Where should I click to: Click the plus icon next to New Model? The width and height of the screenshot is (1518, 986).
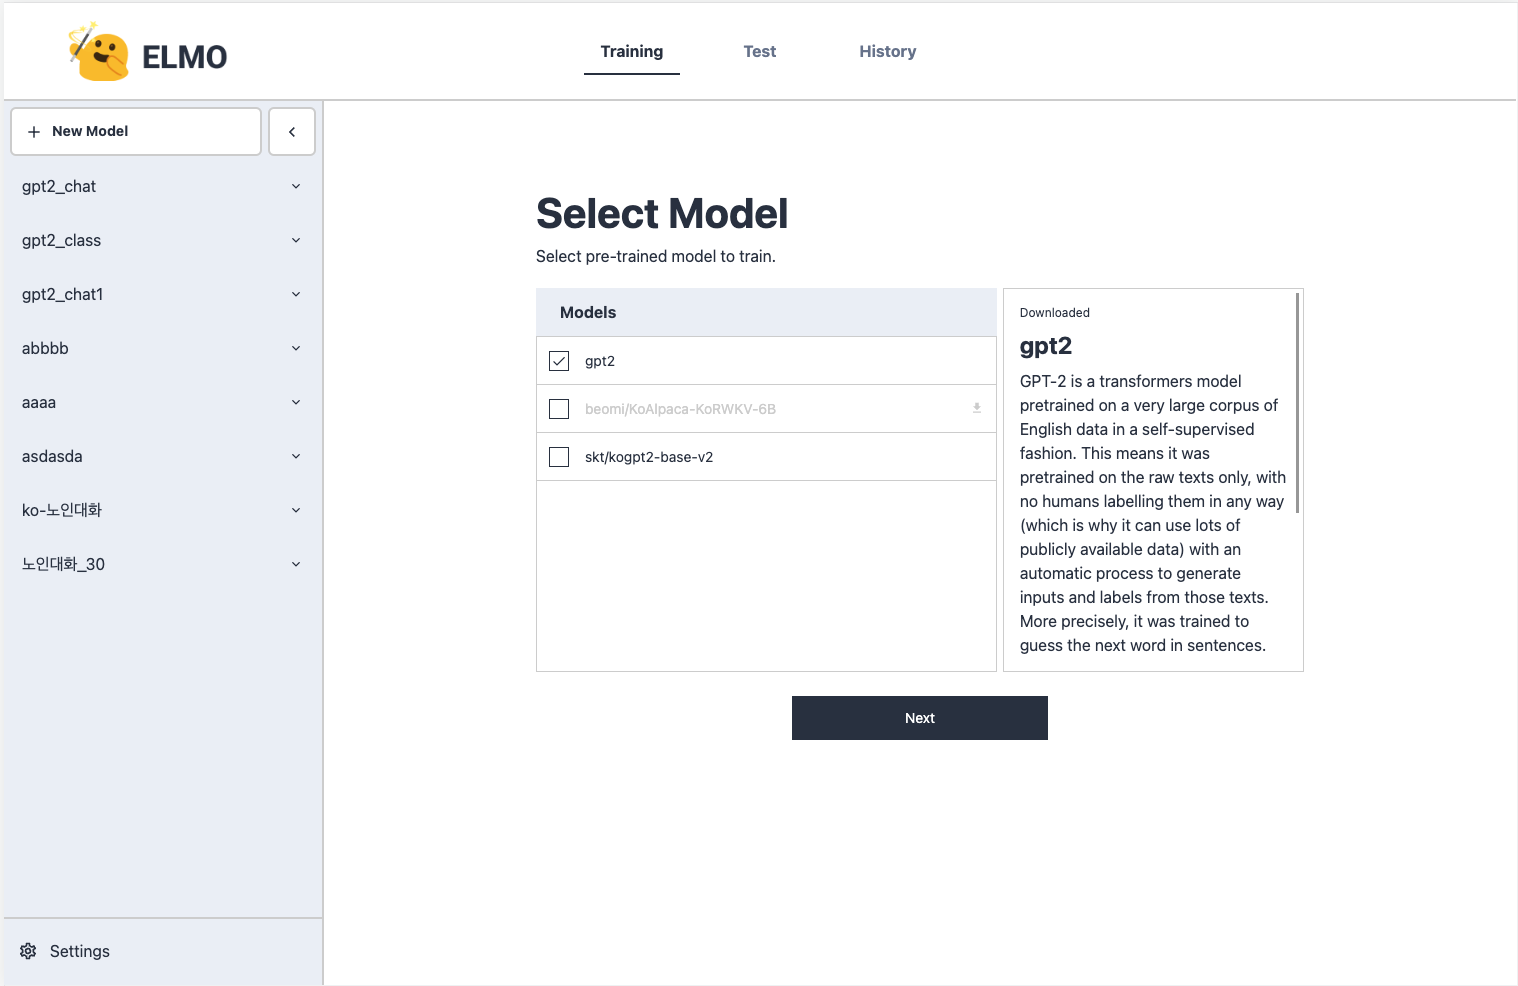pos(34,131)
